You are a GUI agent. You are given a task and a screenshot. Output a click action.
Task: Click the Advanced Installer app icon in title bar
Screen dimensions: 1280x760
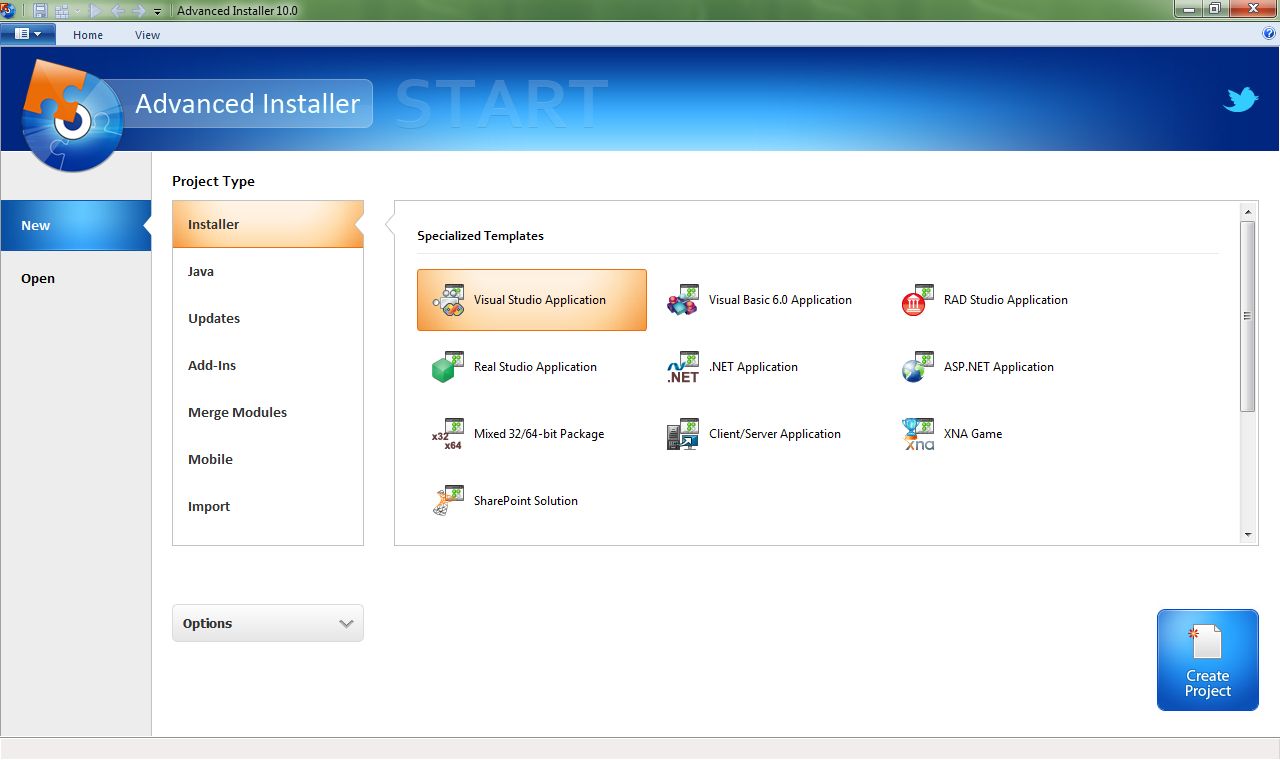[9, 10]
